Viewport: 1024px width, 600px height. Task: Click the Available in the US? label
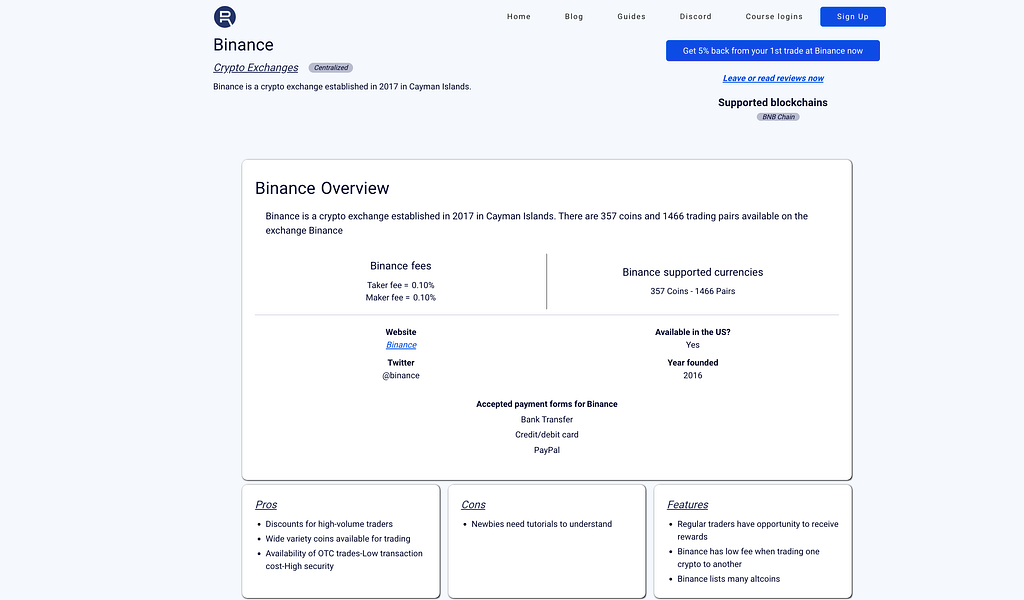pos(692,332)
